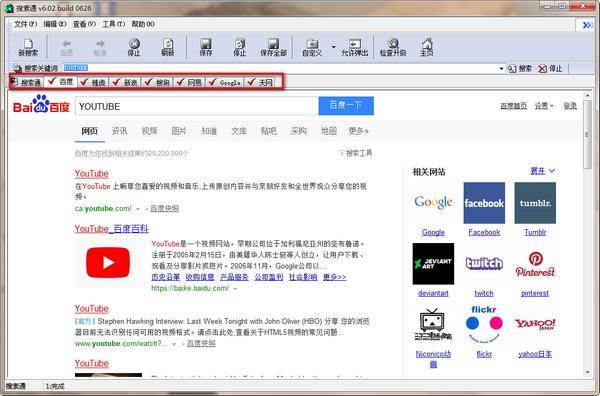
Task: Open the DeviantArt logo thumbnail
Action: point(433,264)
